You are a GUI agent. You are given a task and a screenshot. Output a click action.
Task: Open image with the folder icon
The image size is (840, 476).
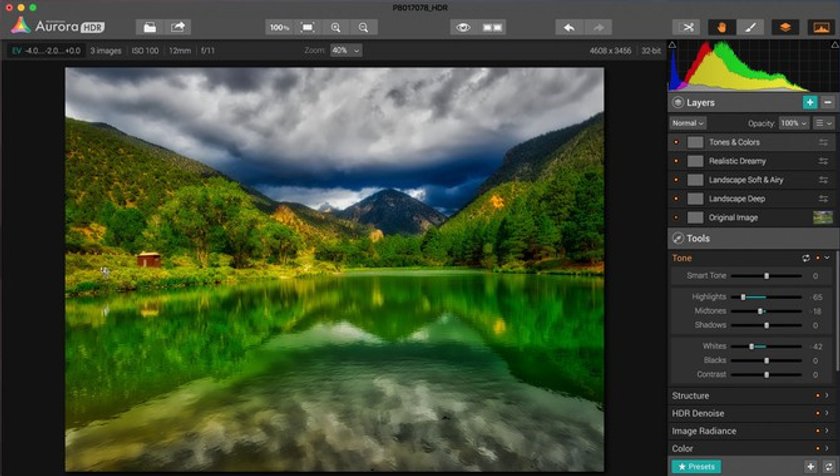[x=150, y=27]
